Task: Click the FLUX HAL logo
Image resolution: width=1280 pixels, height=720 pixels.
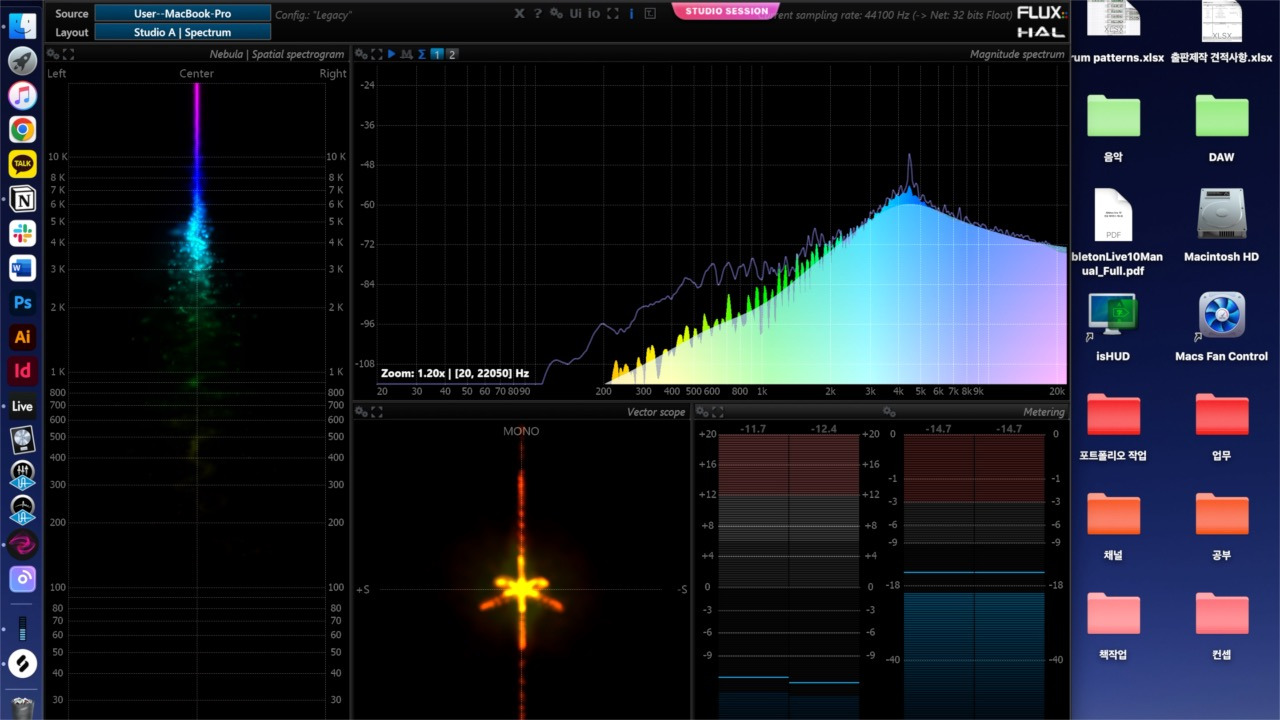Action: (x=1040, y=21)
